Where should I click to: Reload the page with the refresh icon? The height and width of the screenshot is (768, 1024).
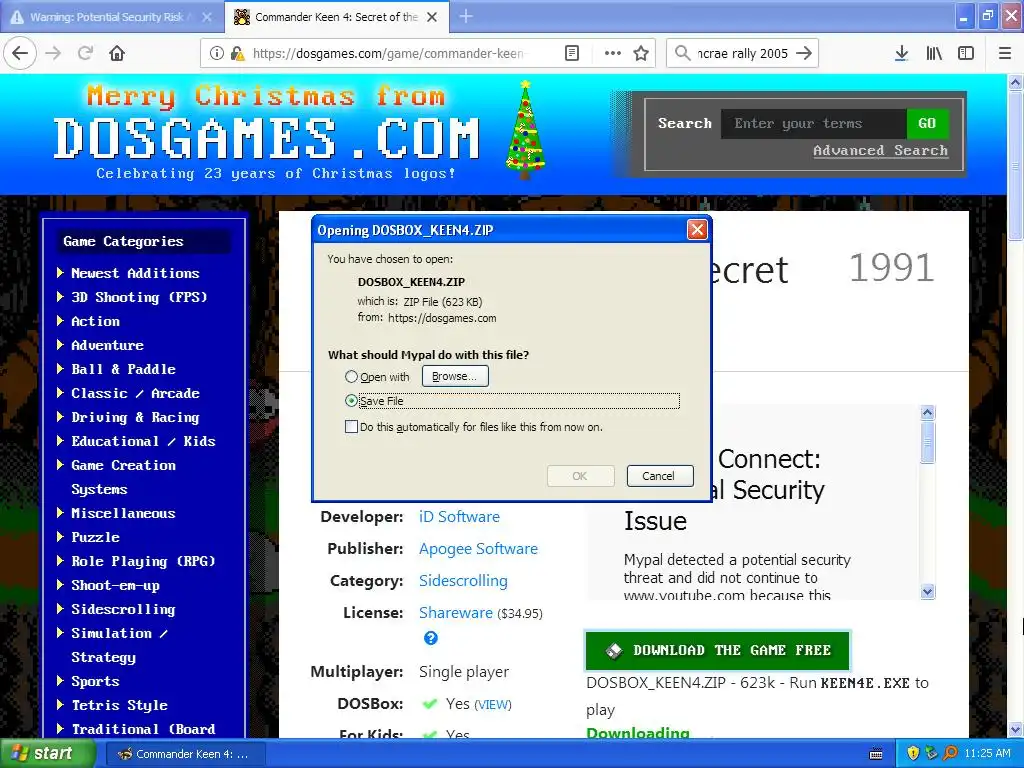85,53
